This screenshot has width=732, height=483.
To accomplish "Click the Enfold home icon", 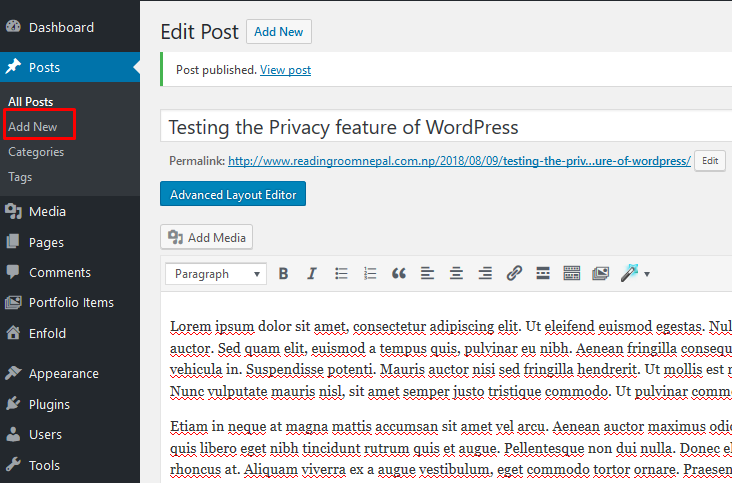I will point(13,333).
